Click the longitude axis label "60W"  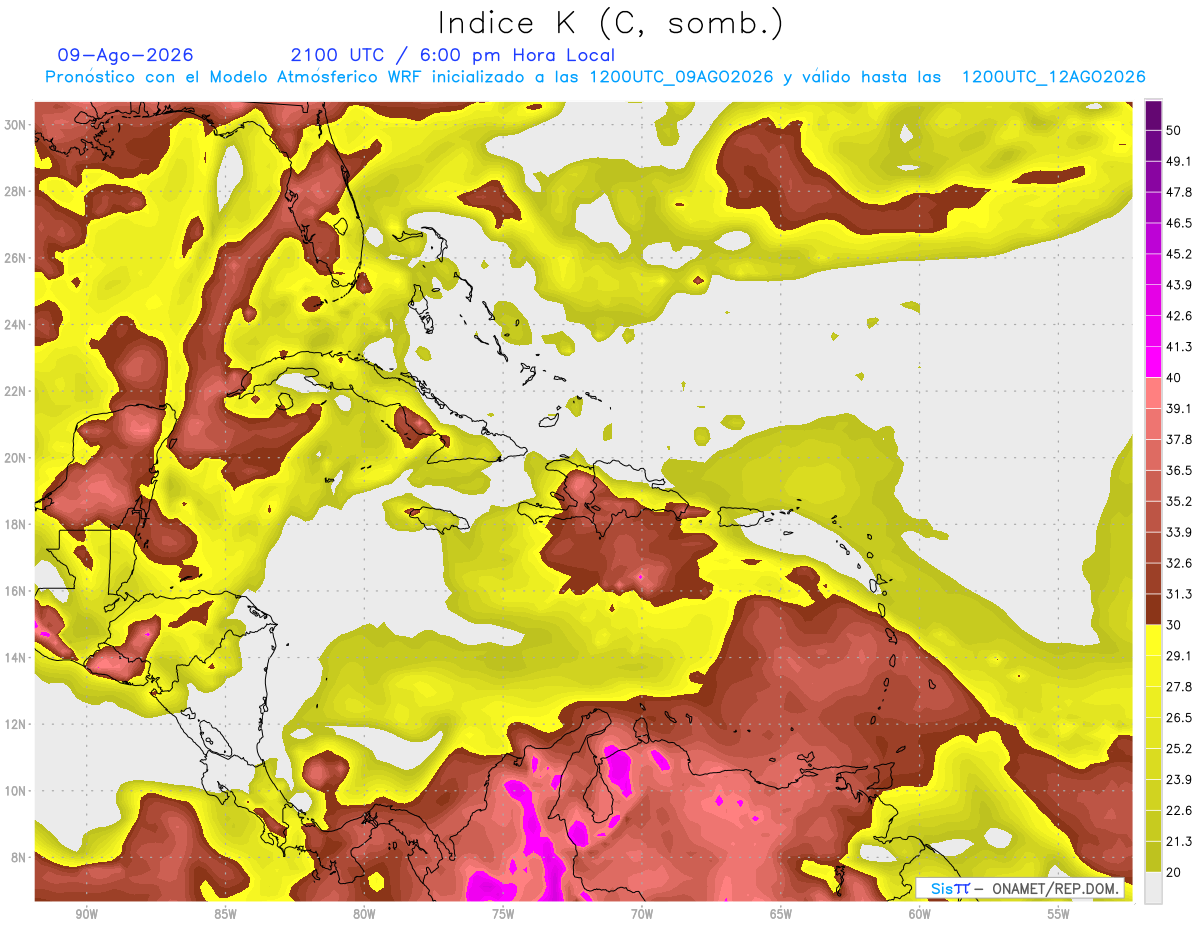pyautogui.click(x=920, y=914)
